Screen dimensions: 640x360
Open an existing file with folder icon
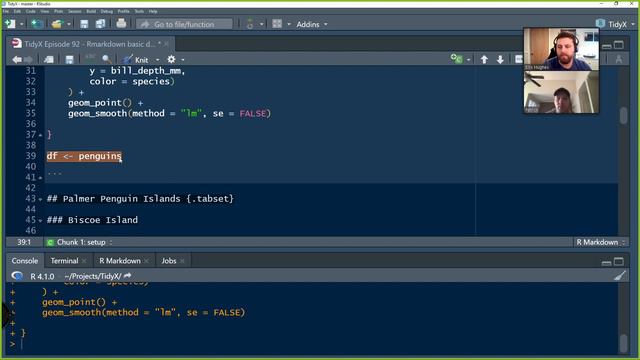(x=57, y=24)
